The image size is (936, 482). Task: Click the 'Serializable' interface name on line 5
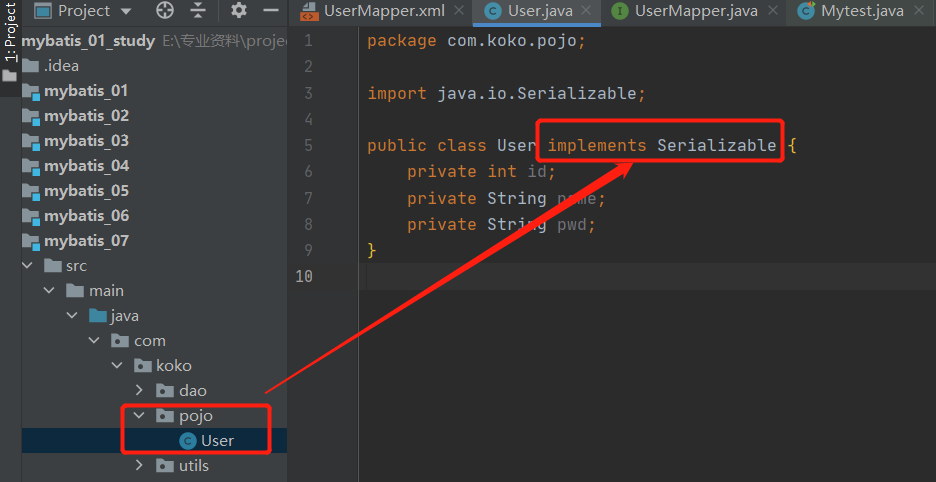pos(717,145)
